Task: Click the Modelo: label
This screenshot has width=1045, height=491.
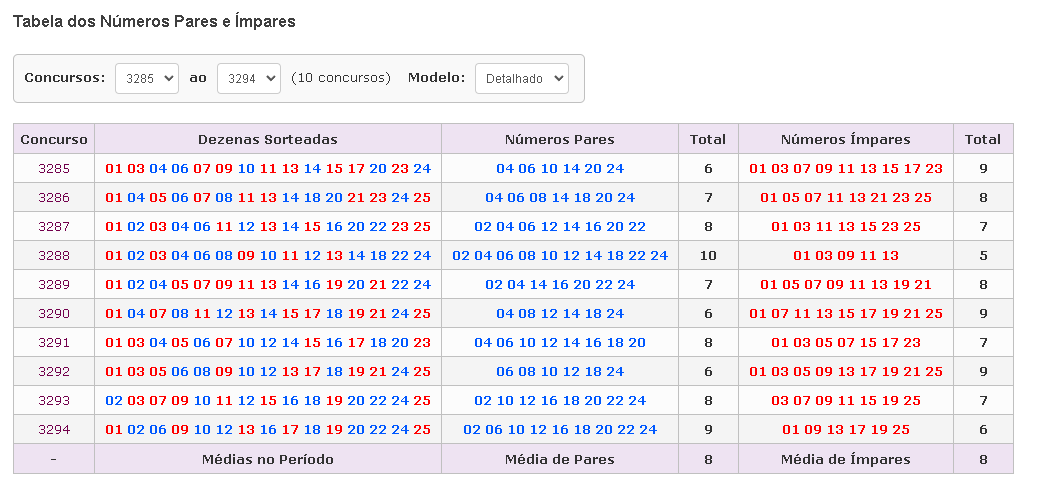Action: 437,77
